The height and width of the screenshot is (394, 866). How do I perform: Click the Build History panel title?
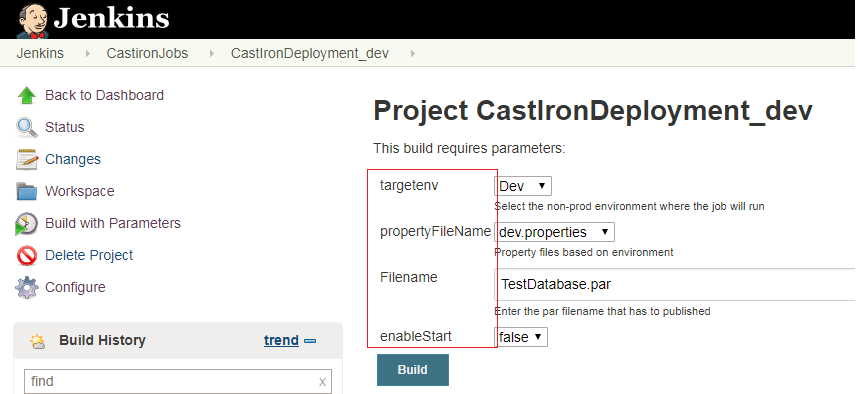click(102, 340)
